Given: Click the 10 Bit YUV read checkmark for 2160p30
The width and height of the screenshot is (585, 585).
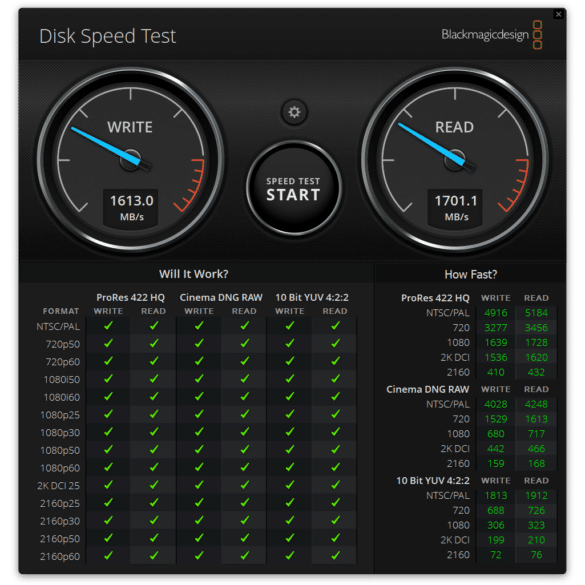Looking at the screenshot, I should 335,520.
